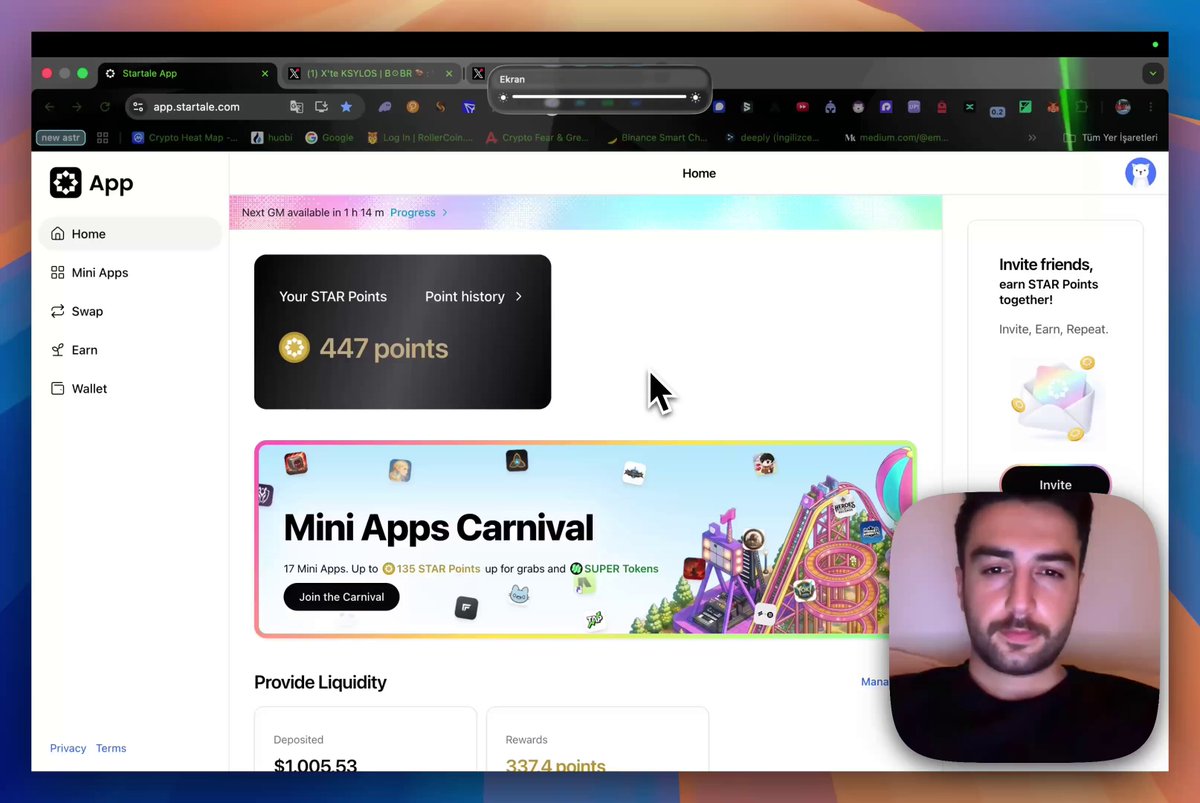Click the Startale App logo icon

(x=66, y=182)
